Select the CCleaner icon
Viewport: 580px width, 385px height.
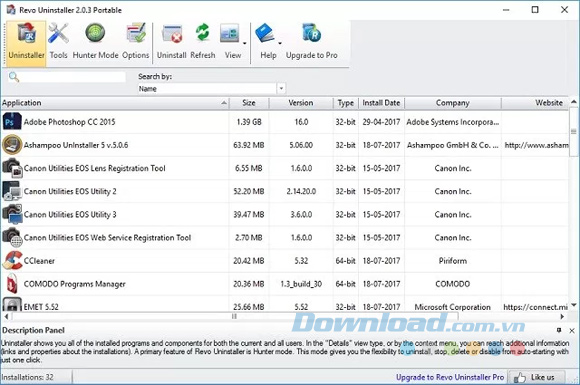click(x=12, y=260)
